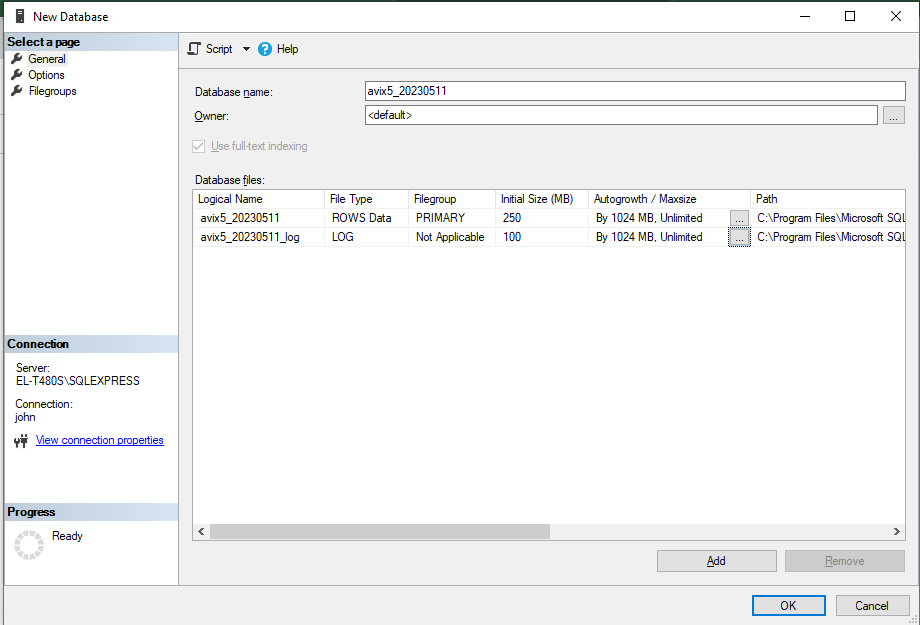The height and width of the screenshot is (625, 920).
Task: Click the Help icon in the toolbar
Action: [x=265, y=49]
